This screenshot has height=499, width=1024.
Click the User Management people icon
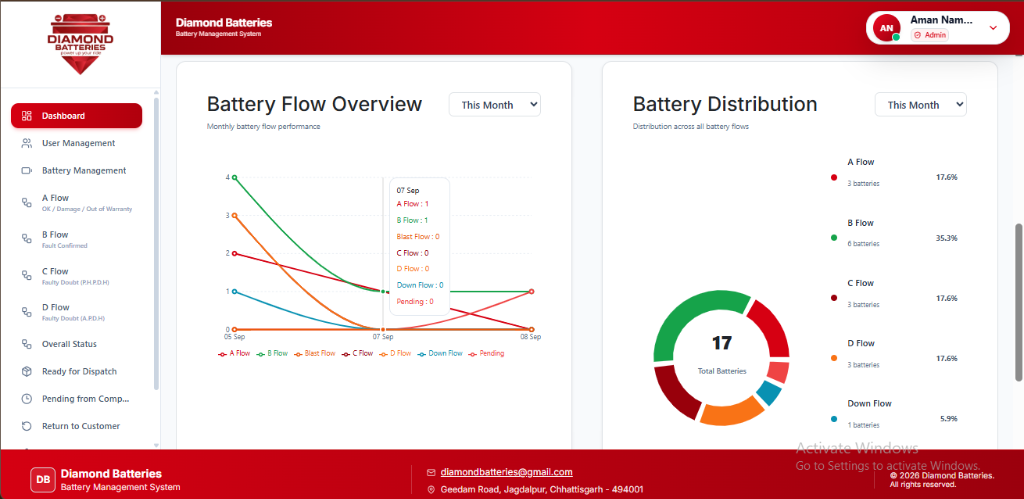click(27, 143)
